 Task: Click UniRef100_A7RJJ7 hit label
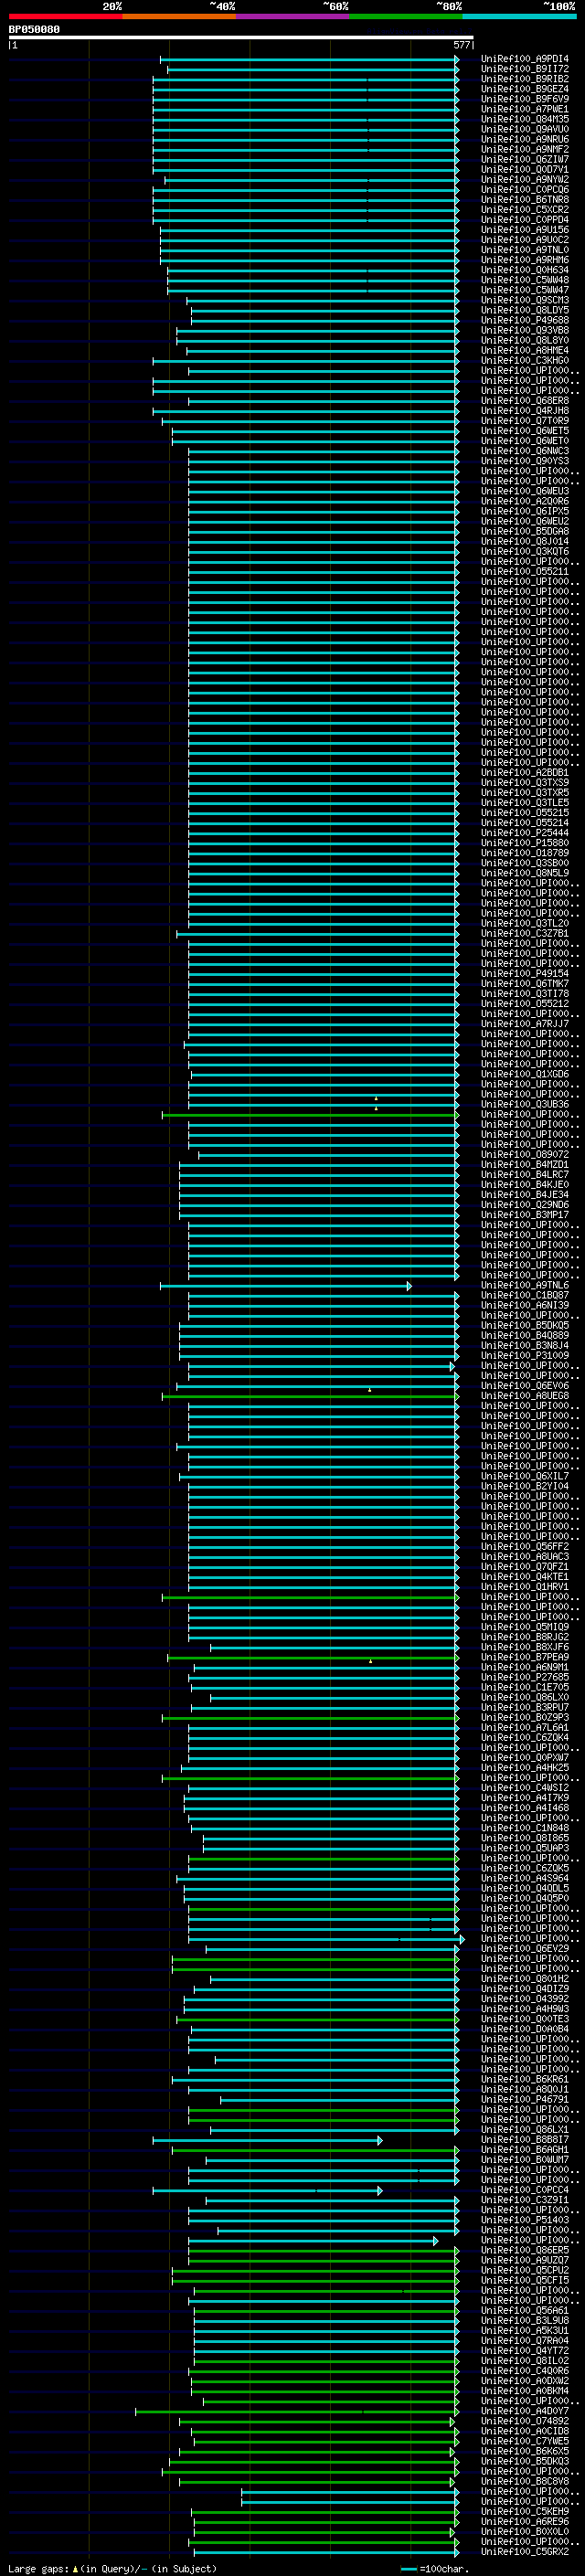coord(524,1024)
